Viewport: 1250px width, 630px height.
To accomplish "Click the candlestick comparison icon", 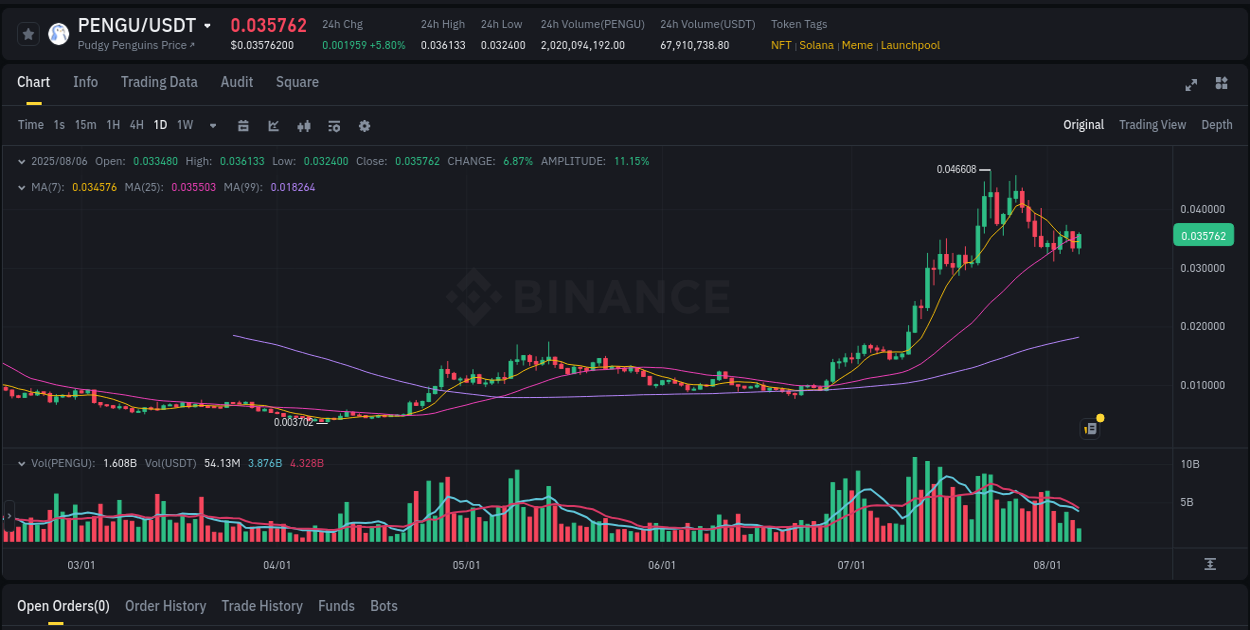I will pyautogui.click(x=303, y=126).
